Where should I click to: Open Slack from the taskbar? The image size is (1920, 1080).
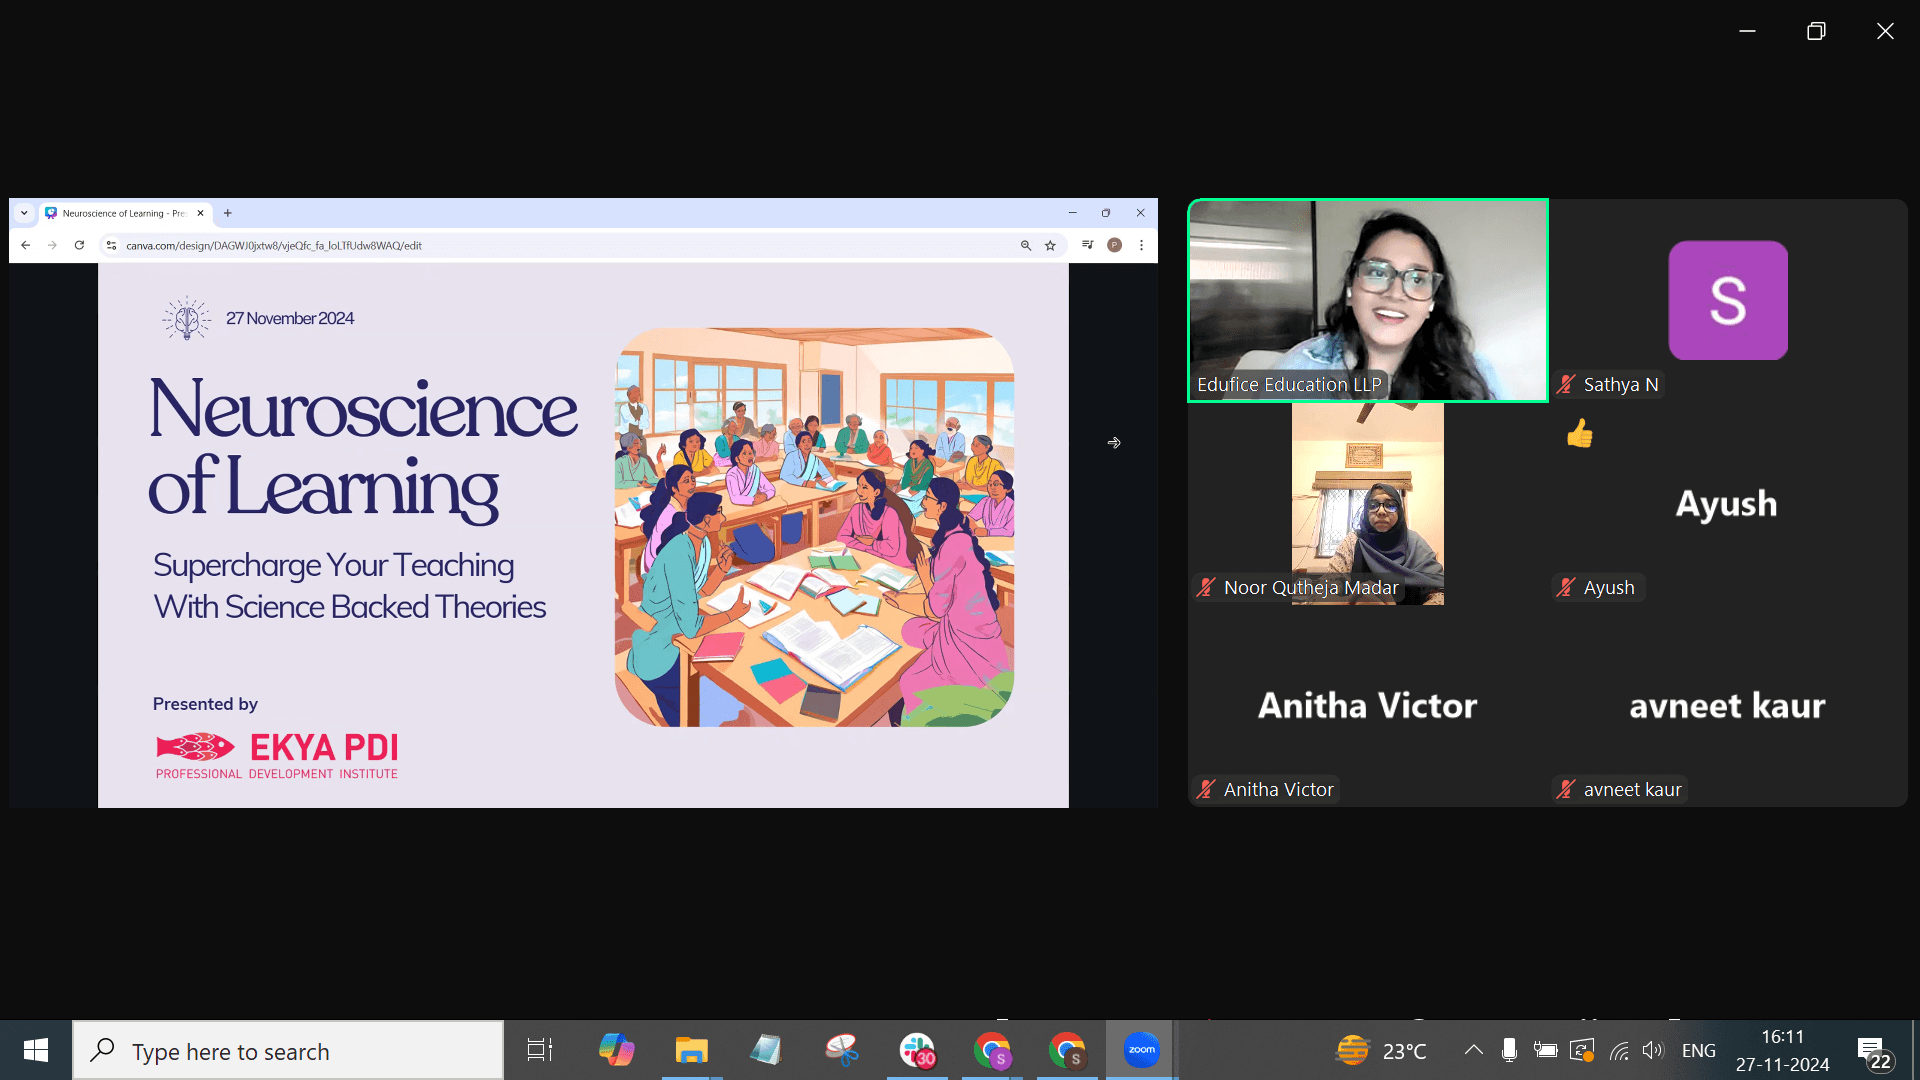pyautogui.click(x=917, y=1050)
